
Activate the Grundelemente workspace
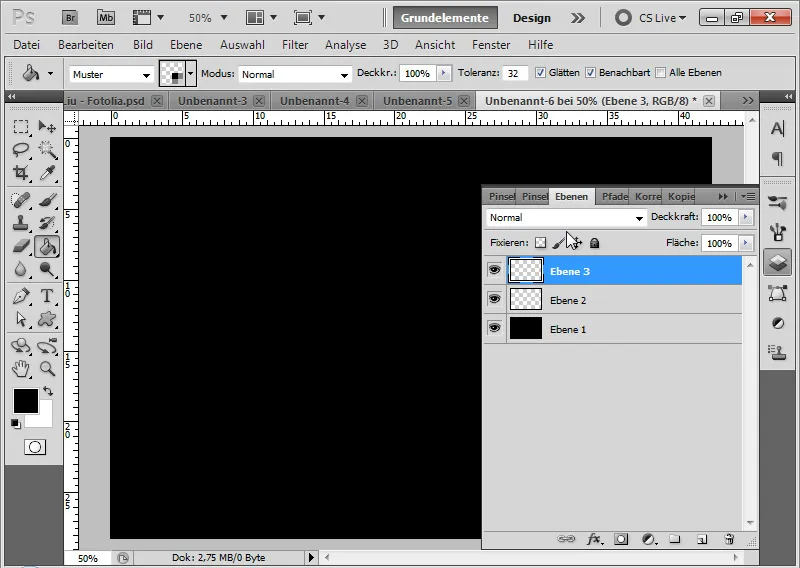coord(445,18)
